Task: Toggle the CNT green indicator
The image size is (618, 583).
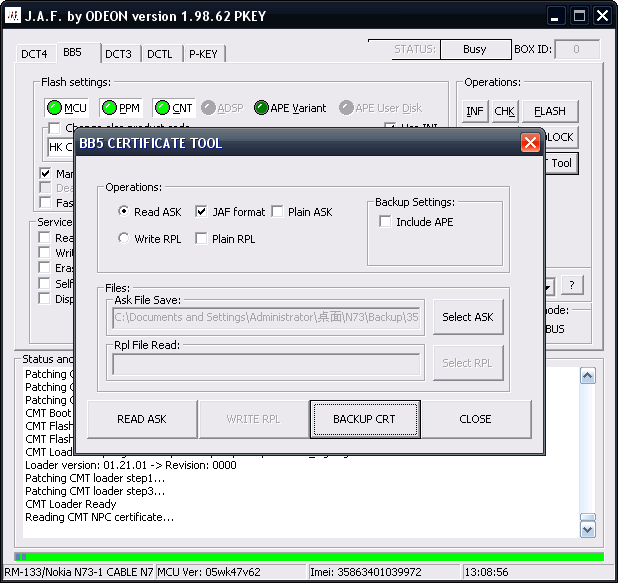Action: (x=162, y=108)
